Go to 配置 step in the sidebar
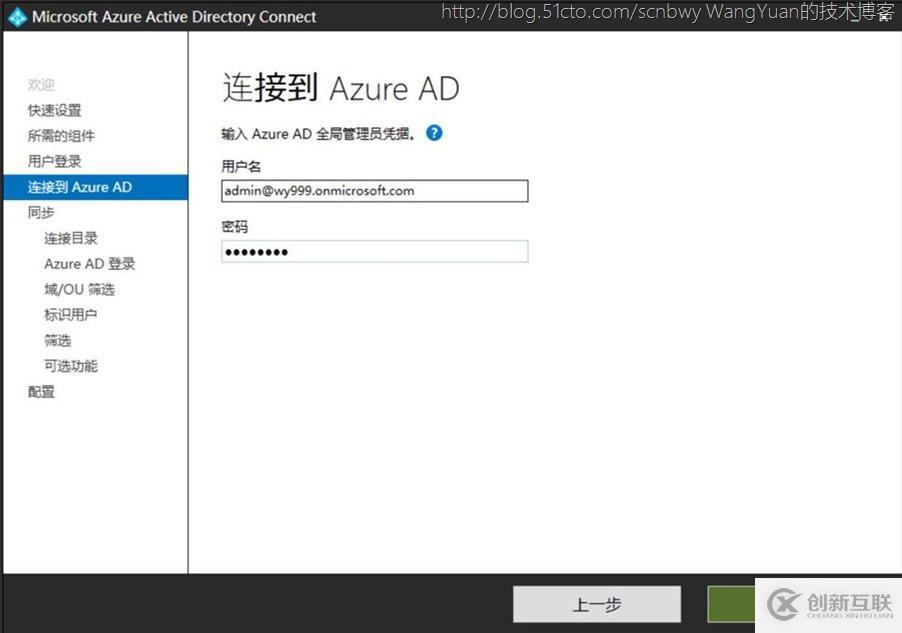The image size is (902, 633). (41, 392)
